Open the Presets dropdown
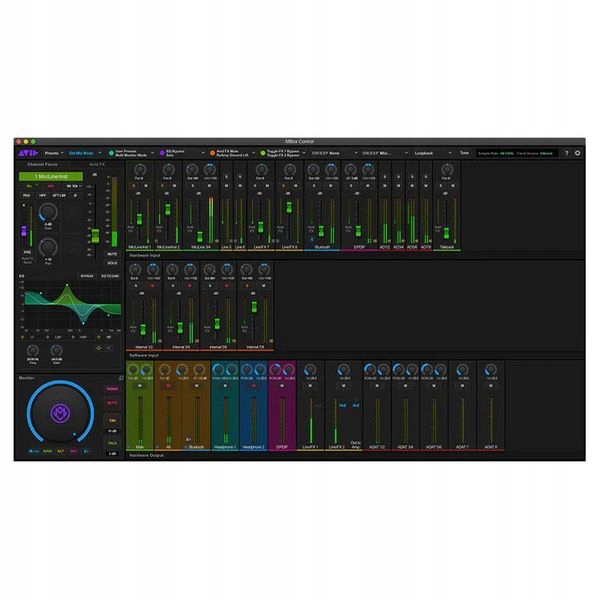Image resolution: width=600 pixels, height=600 pixels. 54,153
